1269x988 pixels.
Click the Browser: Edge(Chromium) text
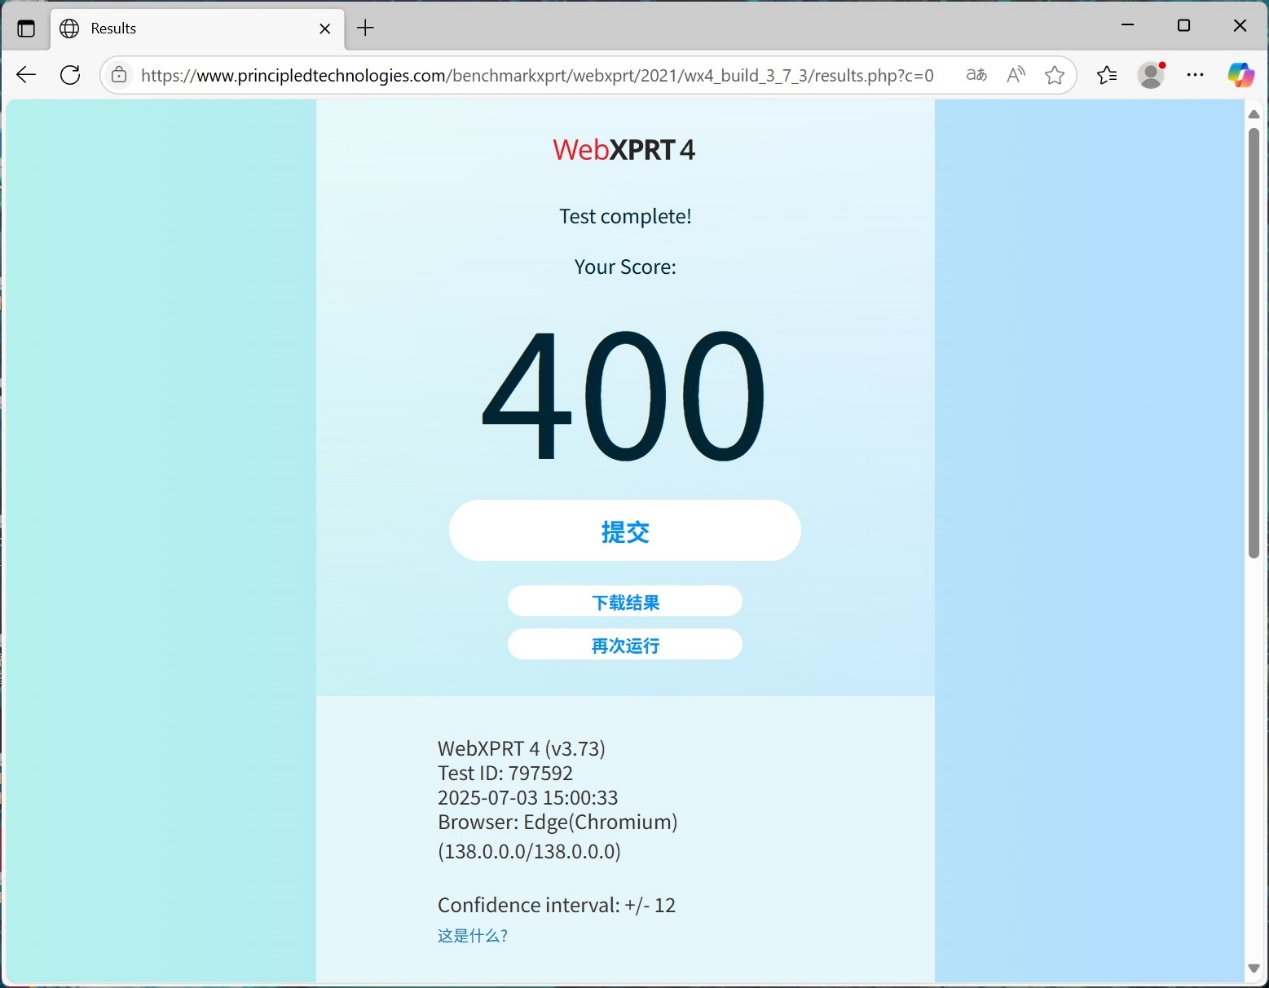coord(558,822)
